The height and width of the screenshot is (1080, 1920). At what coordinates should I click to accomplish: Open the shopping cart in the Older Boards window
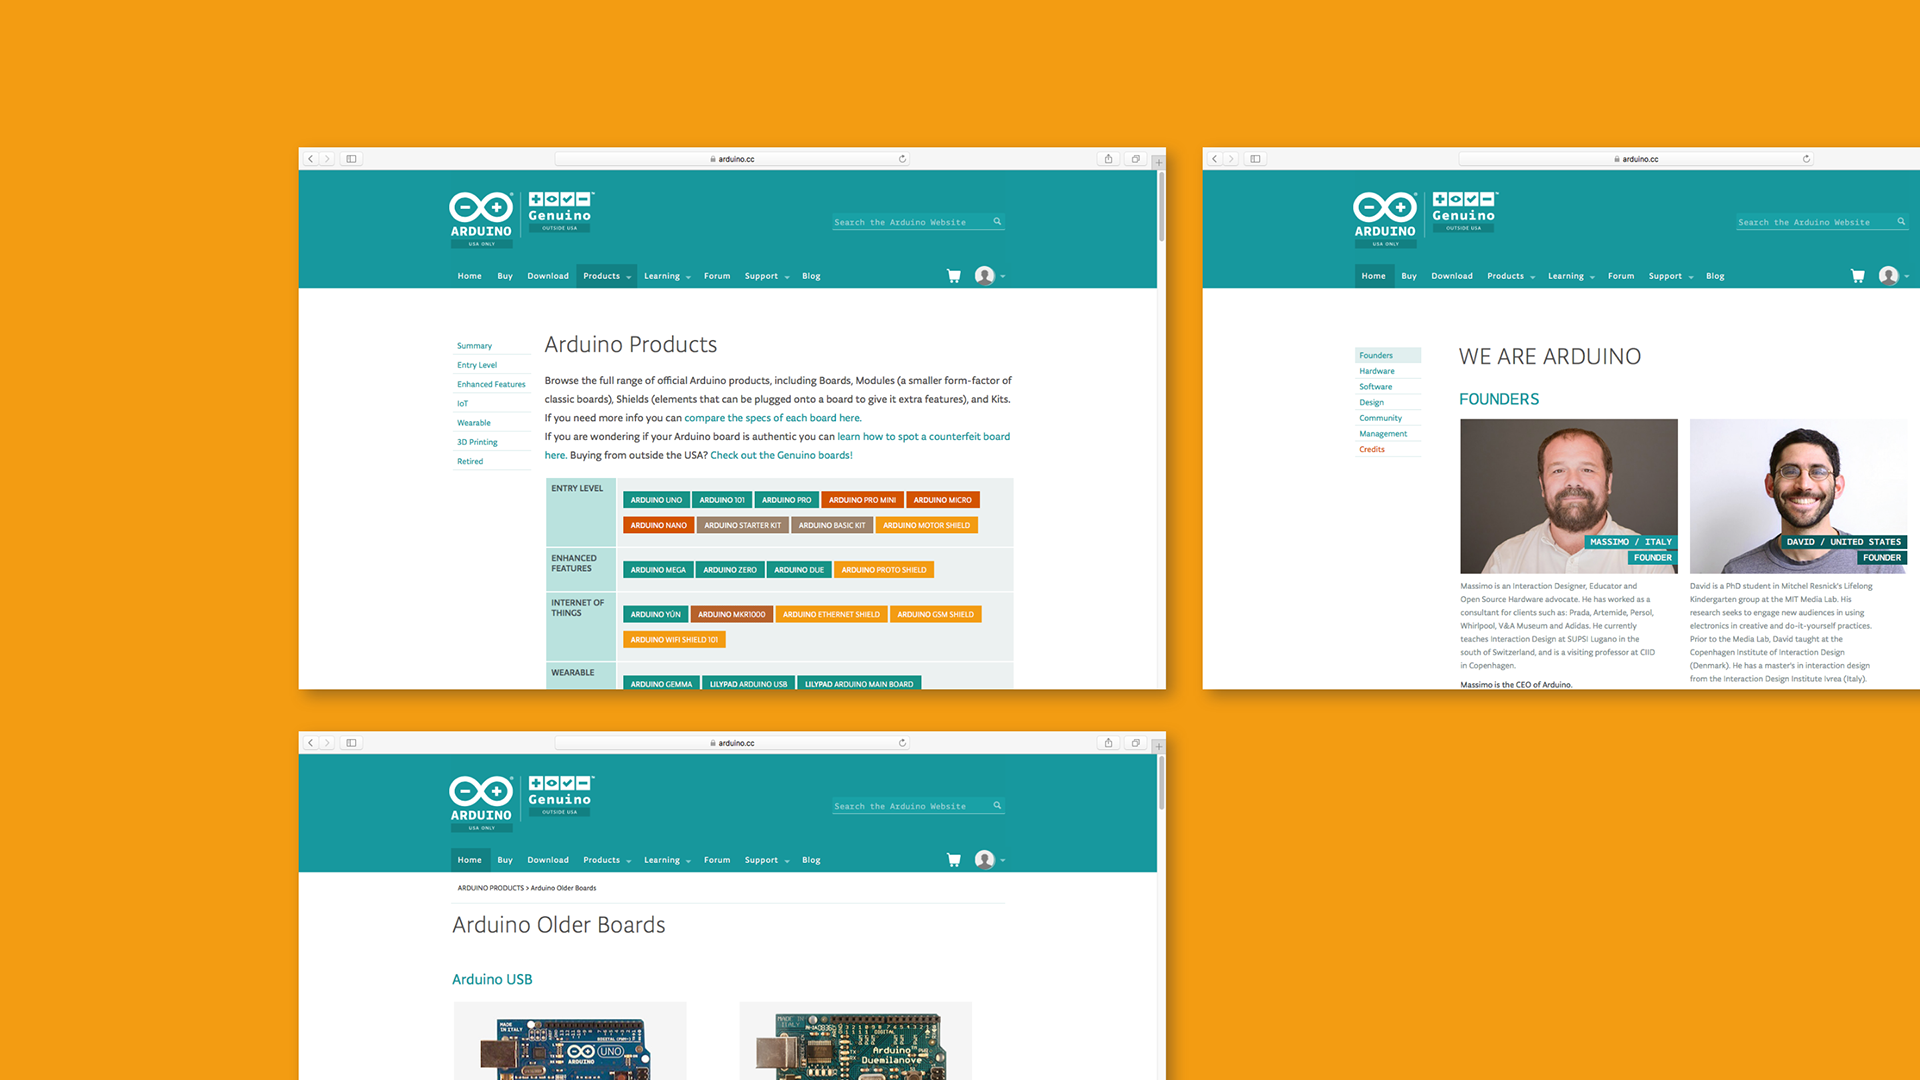(954, 860)
